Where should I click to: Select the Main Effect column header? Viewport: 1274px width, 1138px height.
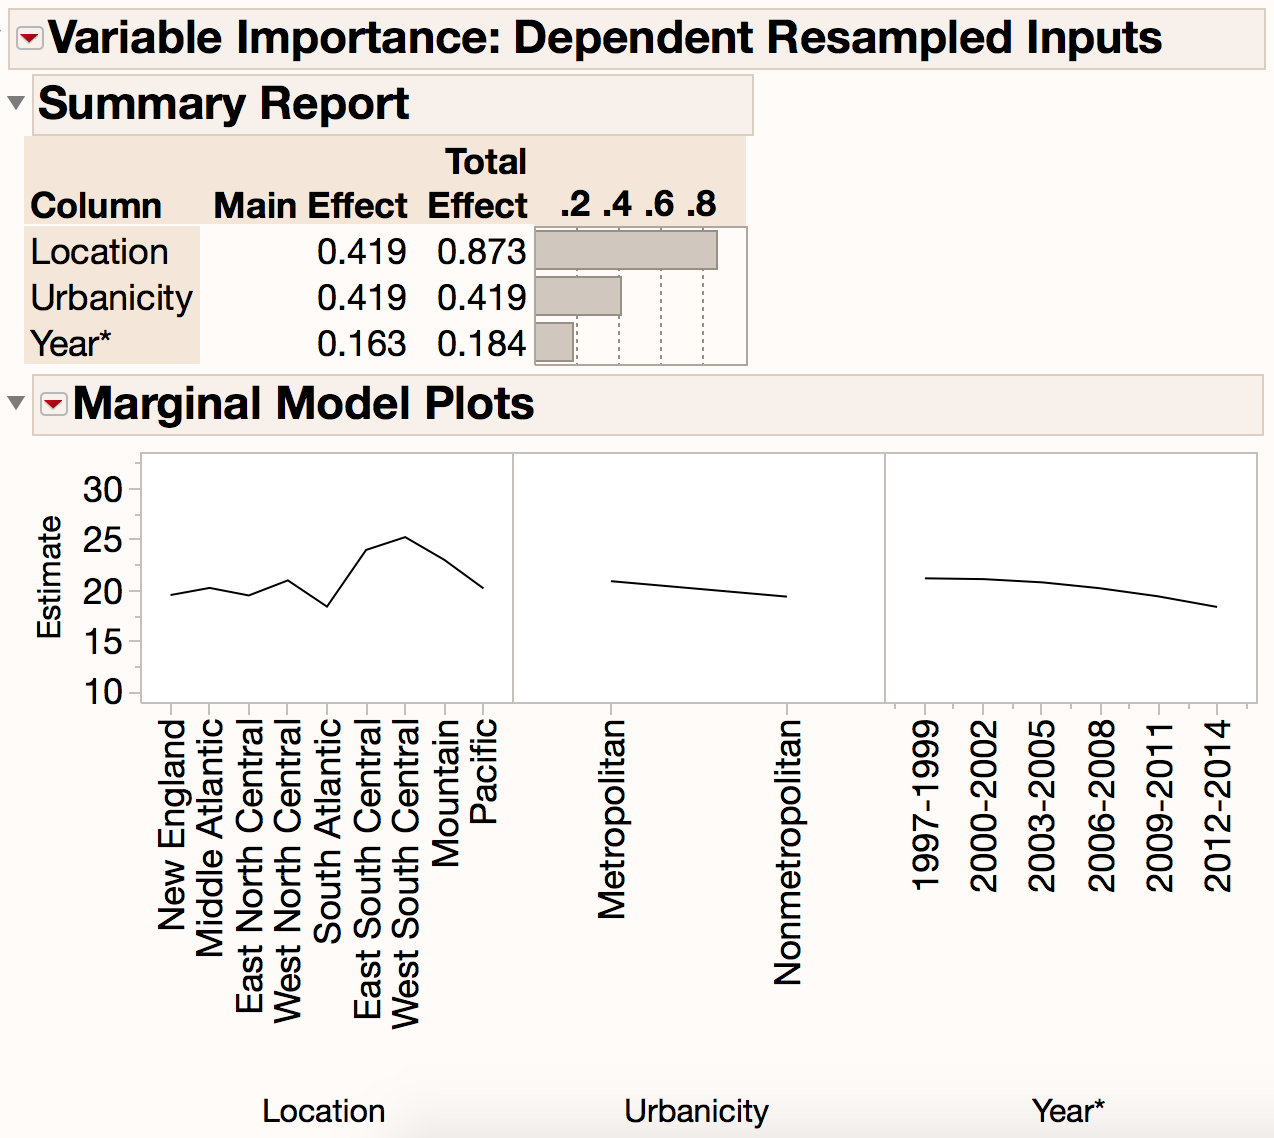point(310,205)
